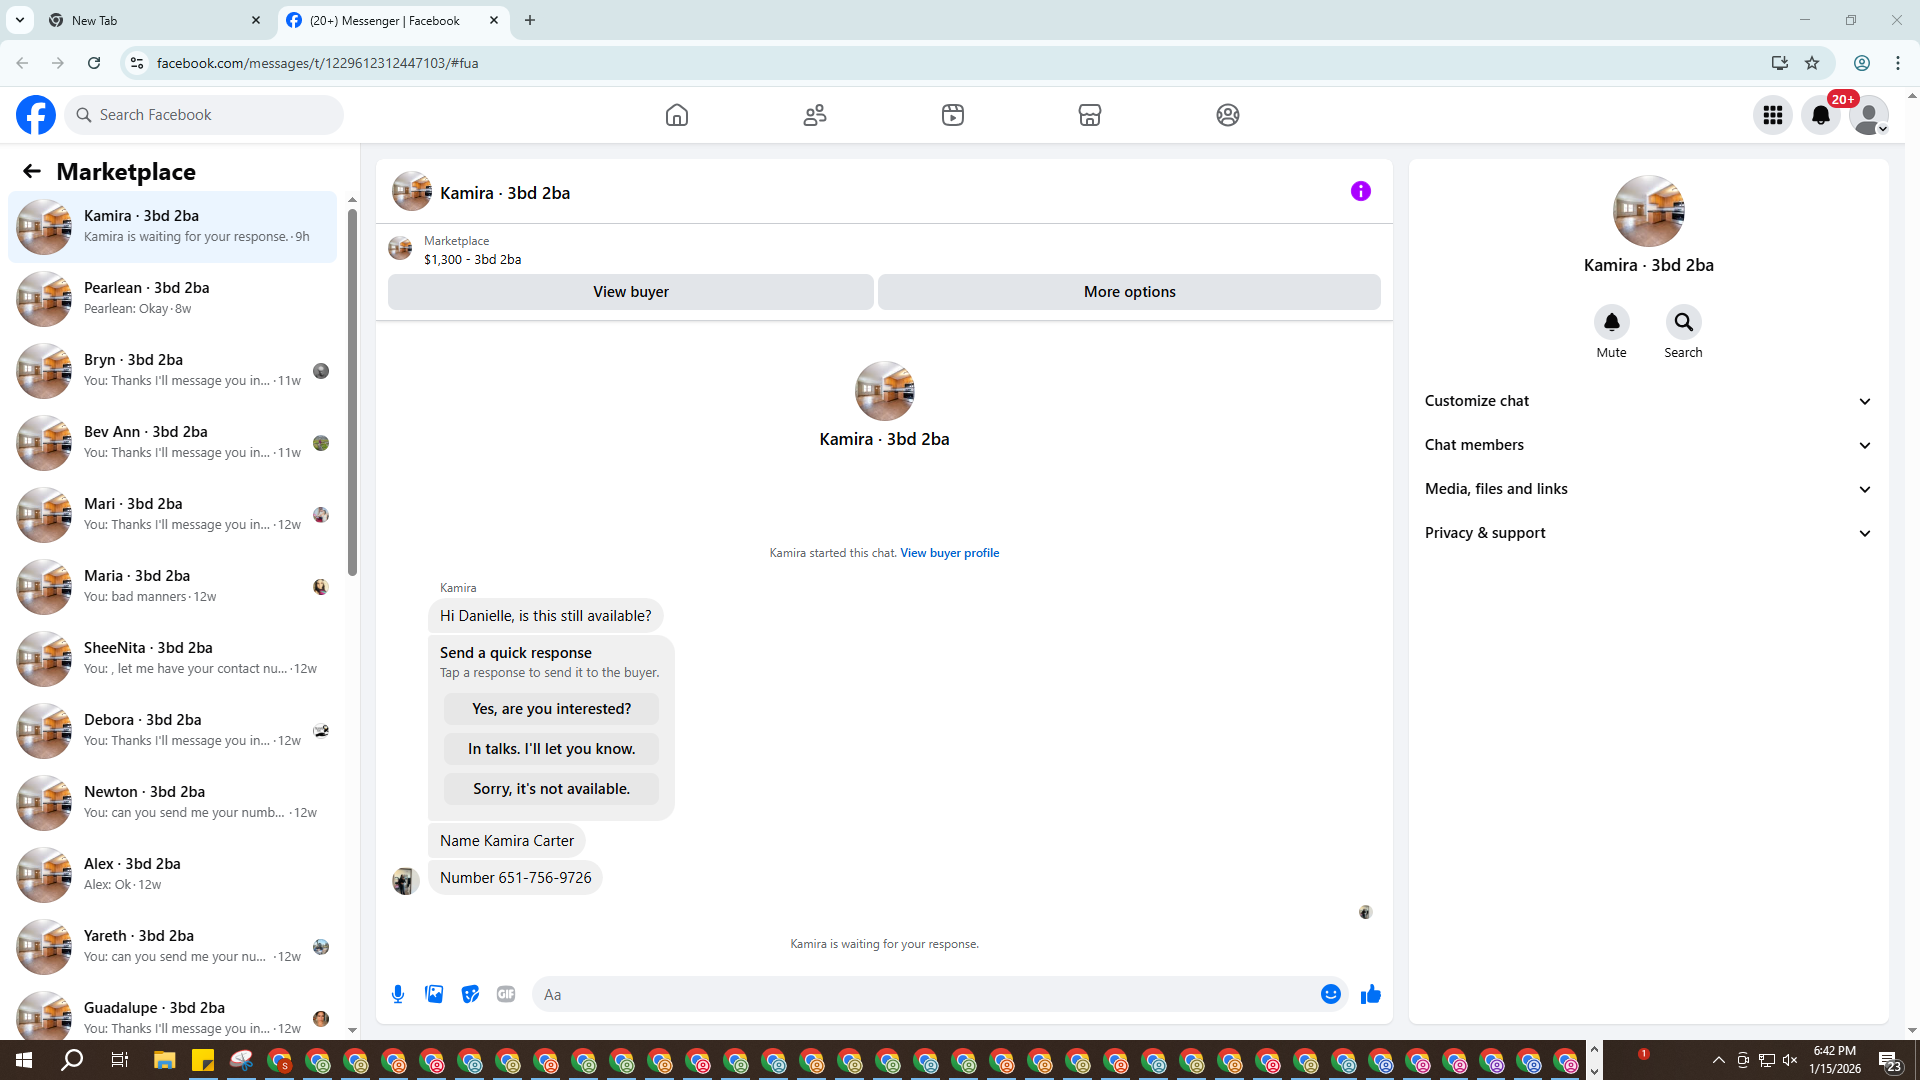The height and width of the screenshot is (1080, 1920).
Task: Send the "Sorry, it's not available." quick response
Action: click(x=551, y=789)
